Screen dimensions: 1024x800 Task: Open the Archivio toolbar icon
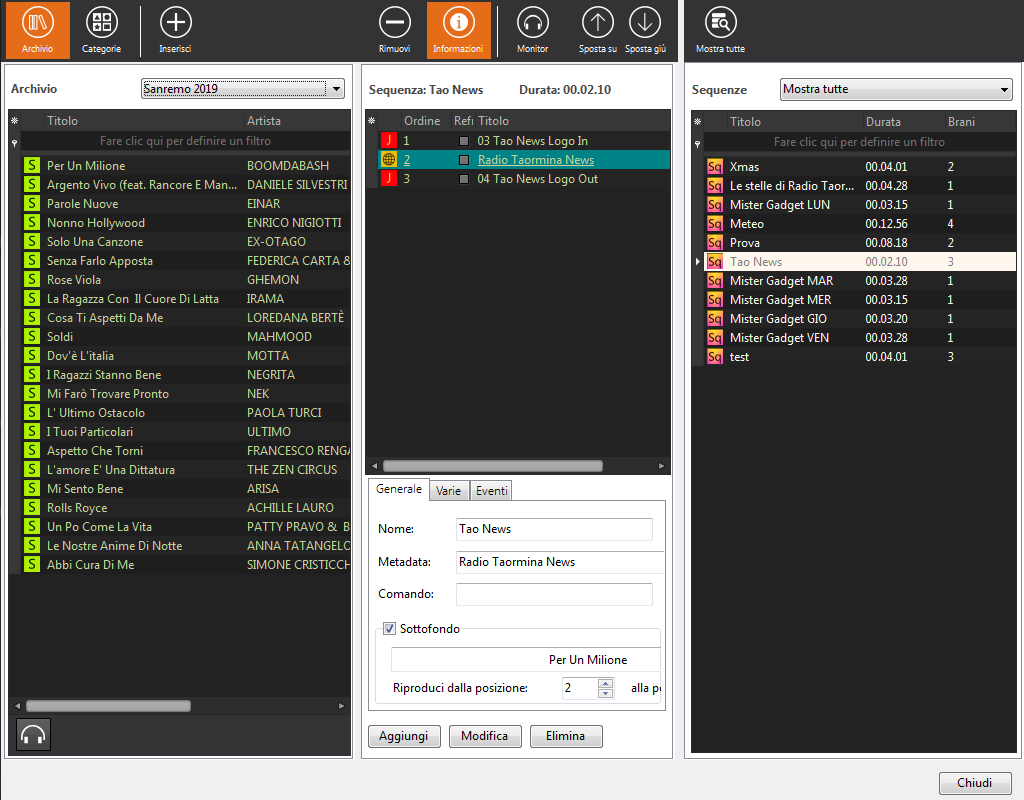click(38, 24)
